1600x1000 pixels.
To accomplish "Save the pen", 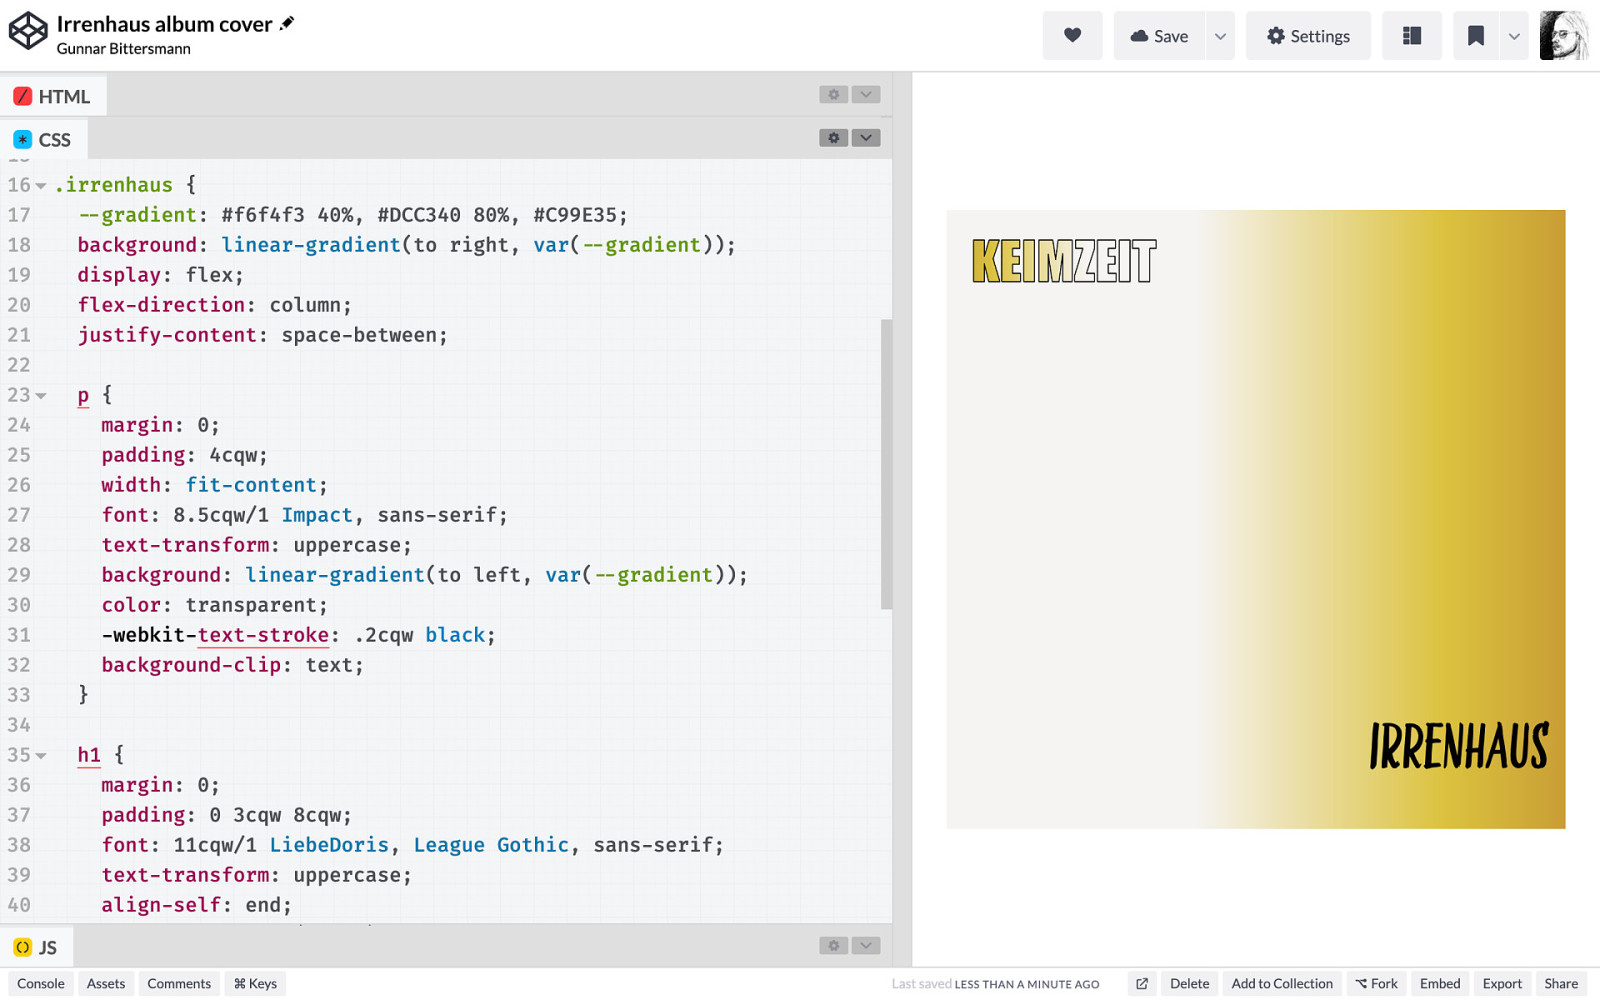I will tap(1159, 36).
